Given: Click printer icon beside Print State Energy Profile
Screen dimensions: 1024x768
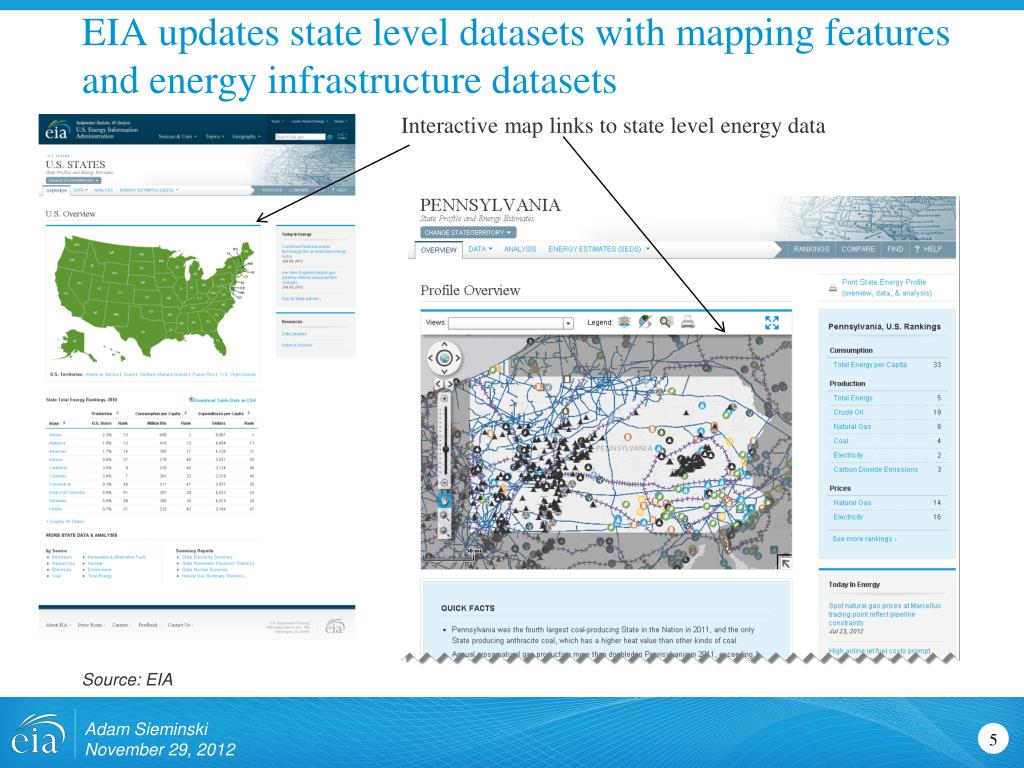Looking at the screenshot, I should 833,288.
